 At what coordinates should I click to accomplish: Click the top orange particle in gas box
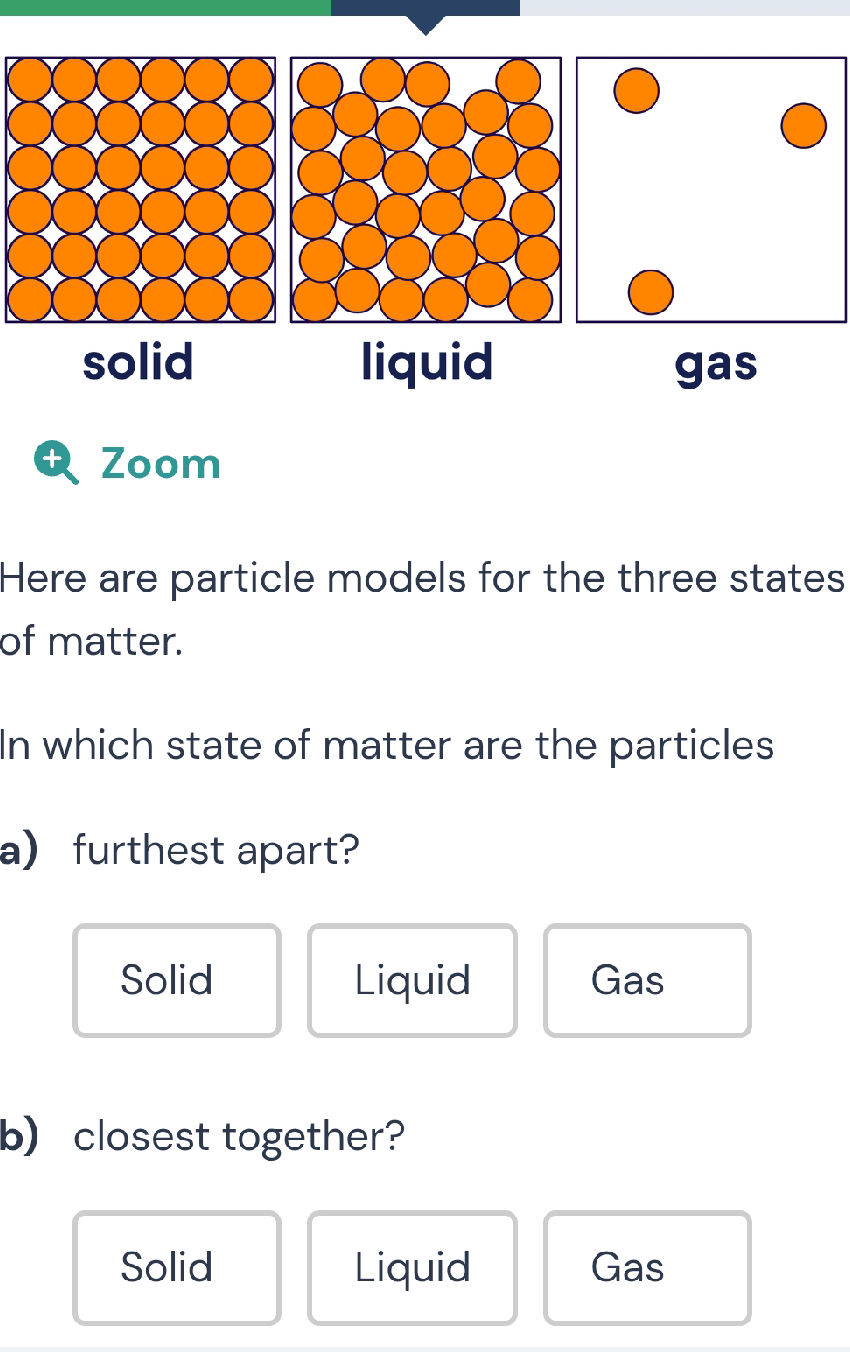point(636,90)
